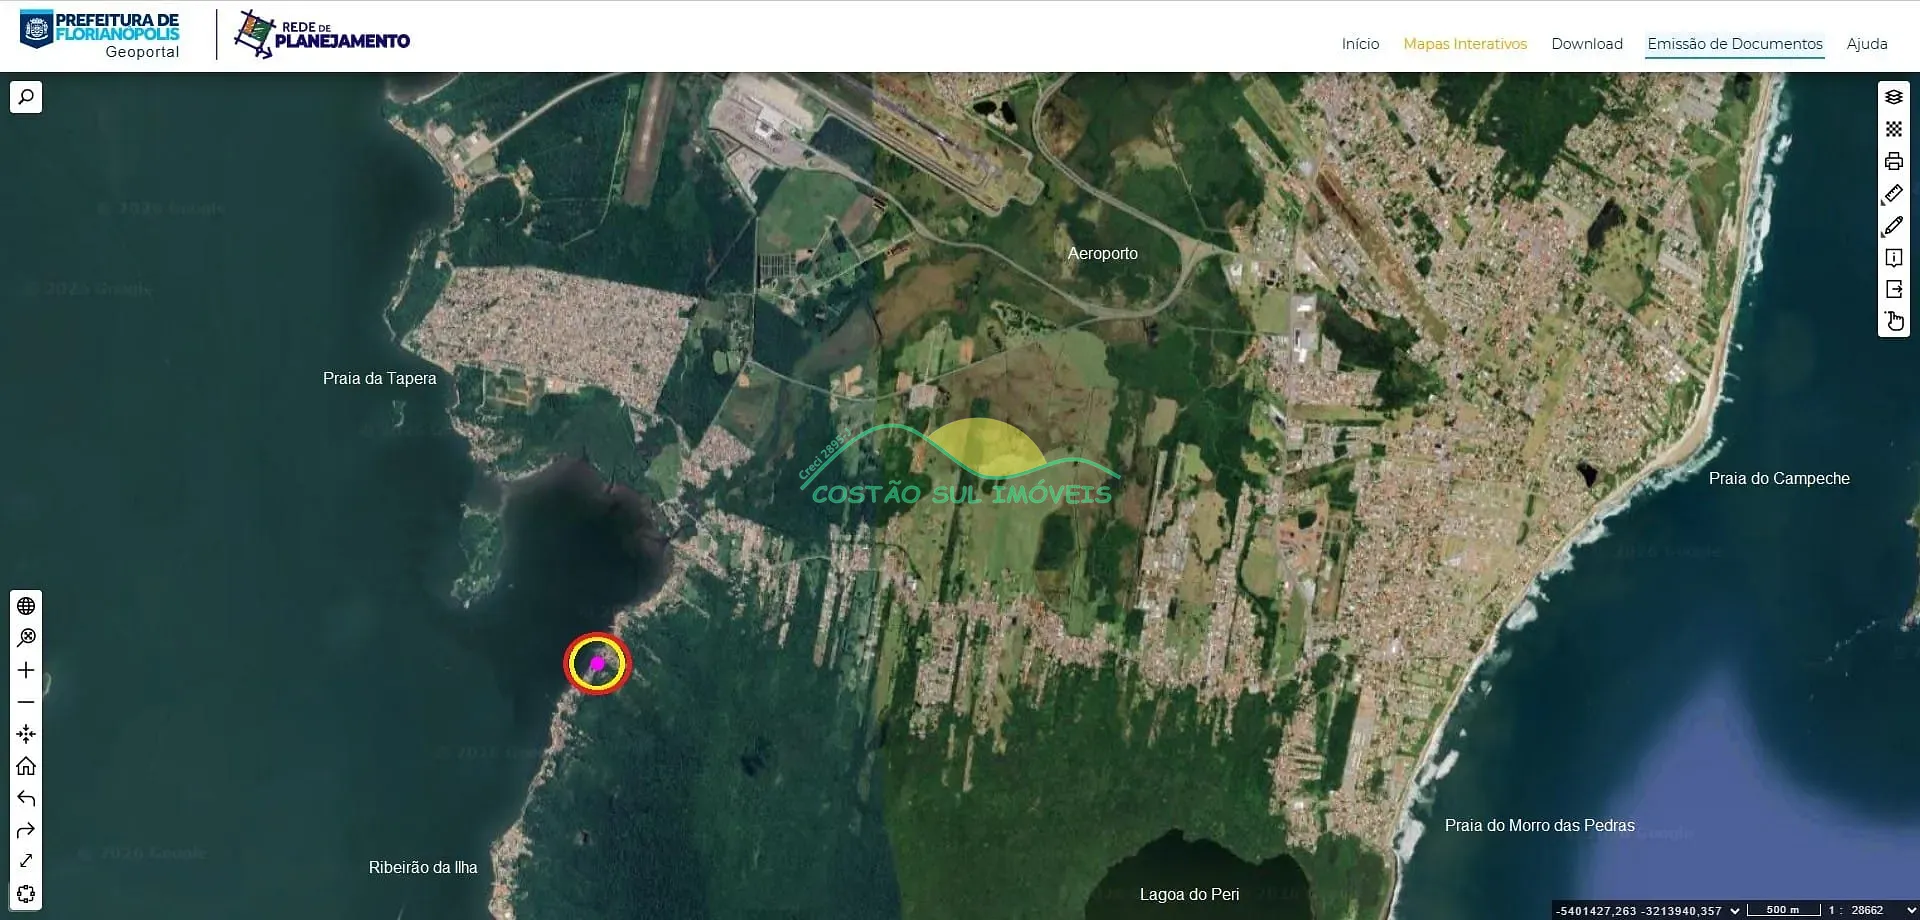The height and width of the screenshot is (920, 1920).
Task: Click the print map icon
Action: (x=1893, y=161)
